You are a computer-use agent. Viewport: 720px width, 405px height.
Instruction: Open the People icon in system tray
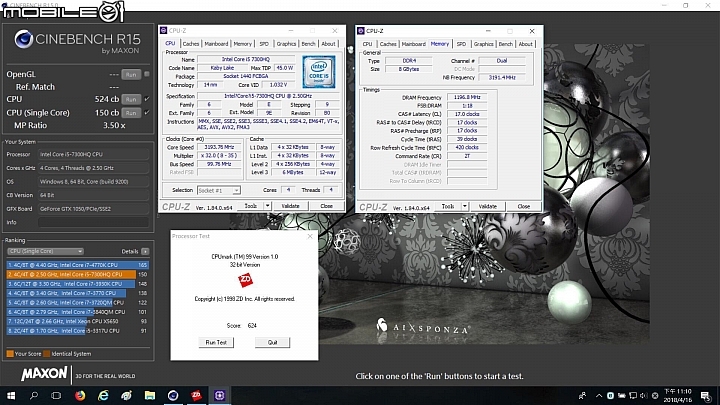583,395
